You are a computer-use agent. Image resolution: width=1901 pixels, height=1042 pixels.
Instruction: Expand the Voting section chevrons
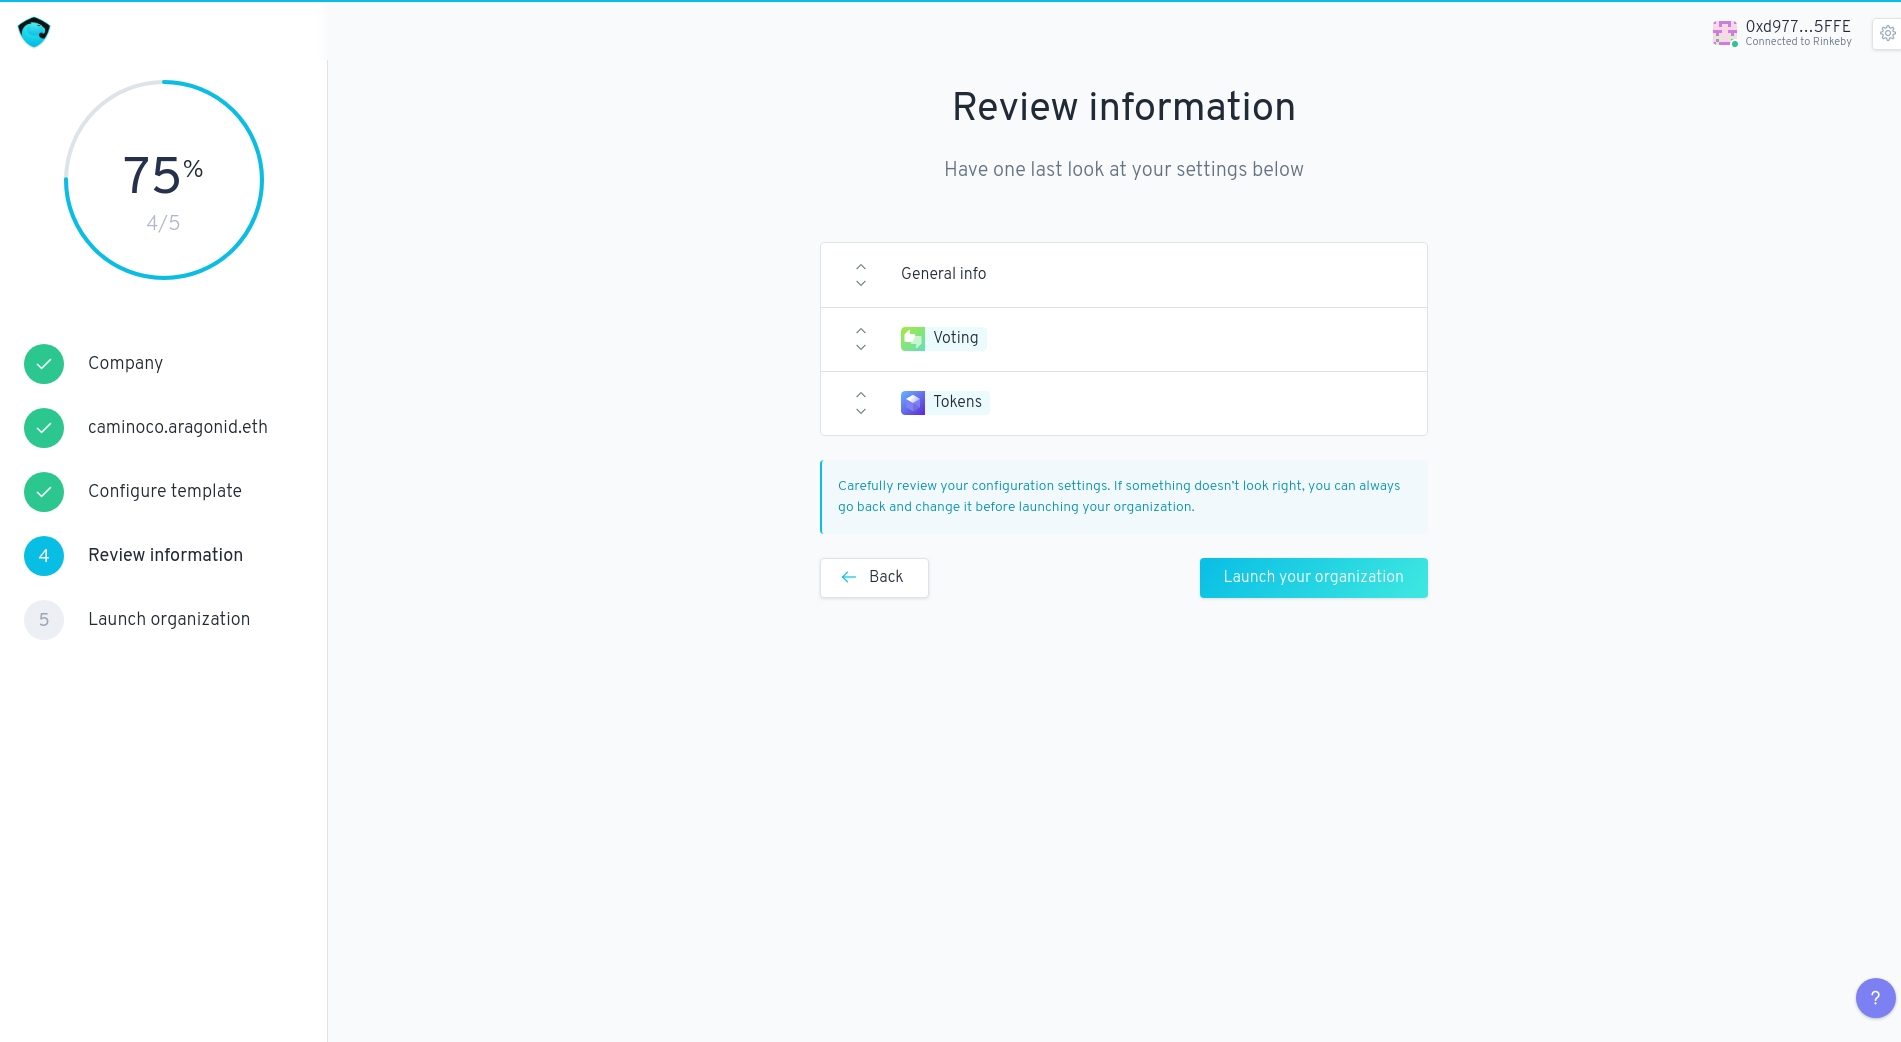(860, 339)
